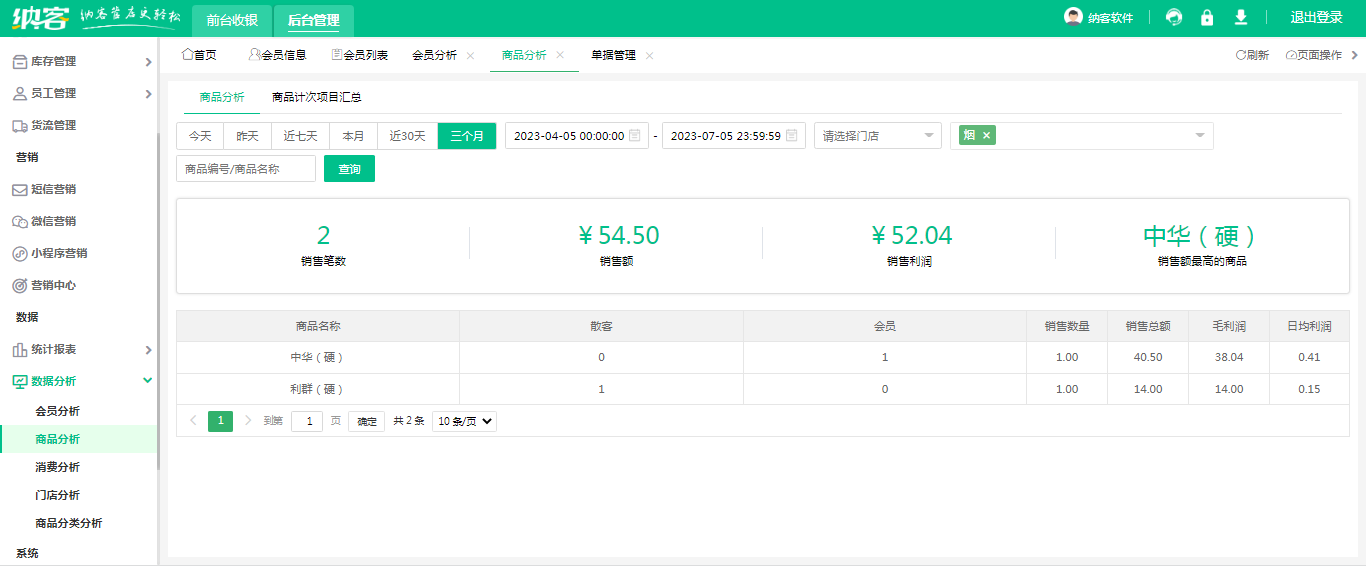Click the refresh icon button
Image resolution: width=1366 pixels, height=571 pixels.
pyautogui.click(x=1252, y=55)
